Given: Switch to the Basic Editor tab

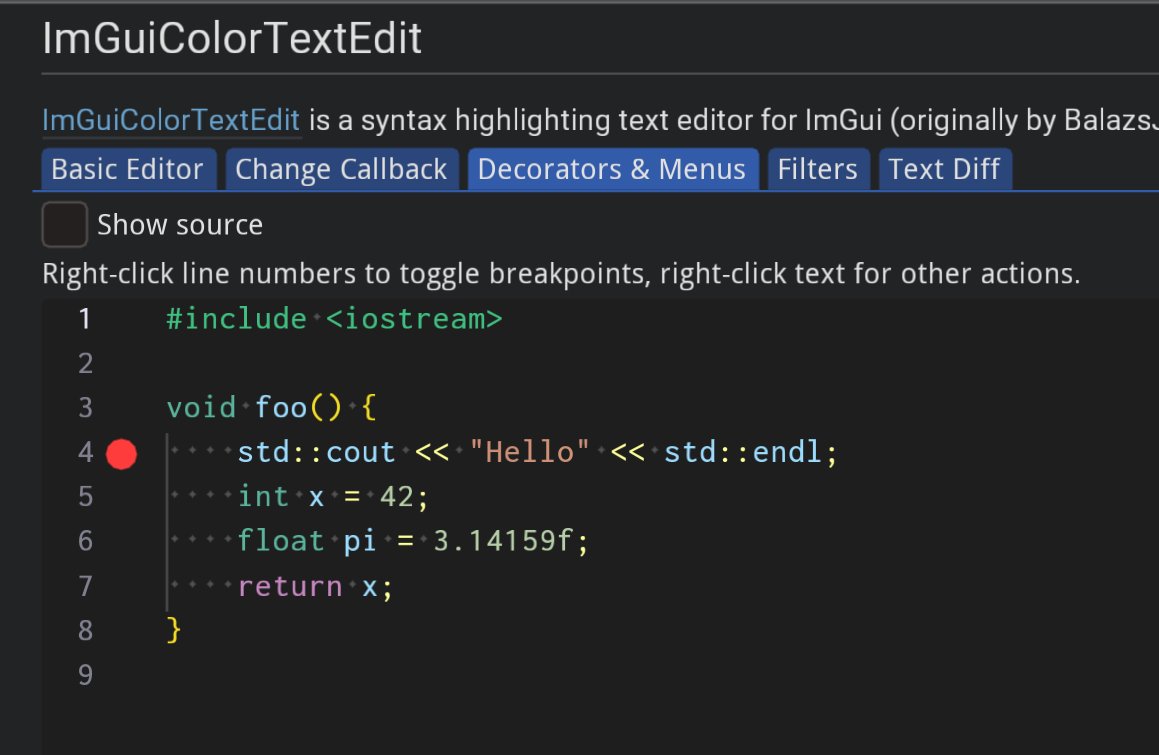Looking at the screenshot, I should [x=128, y=169].
